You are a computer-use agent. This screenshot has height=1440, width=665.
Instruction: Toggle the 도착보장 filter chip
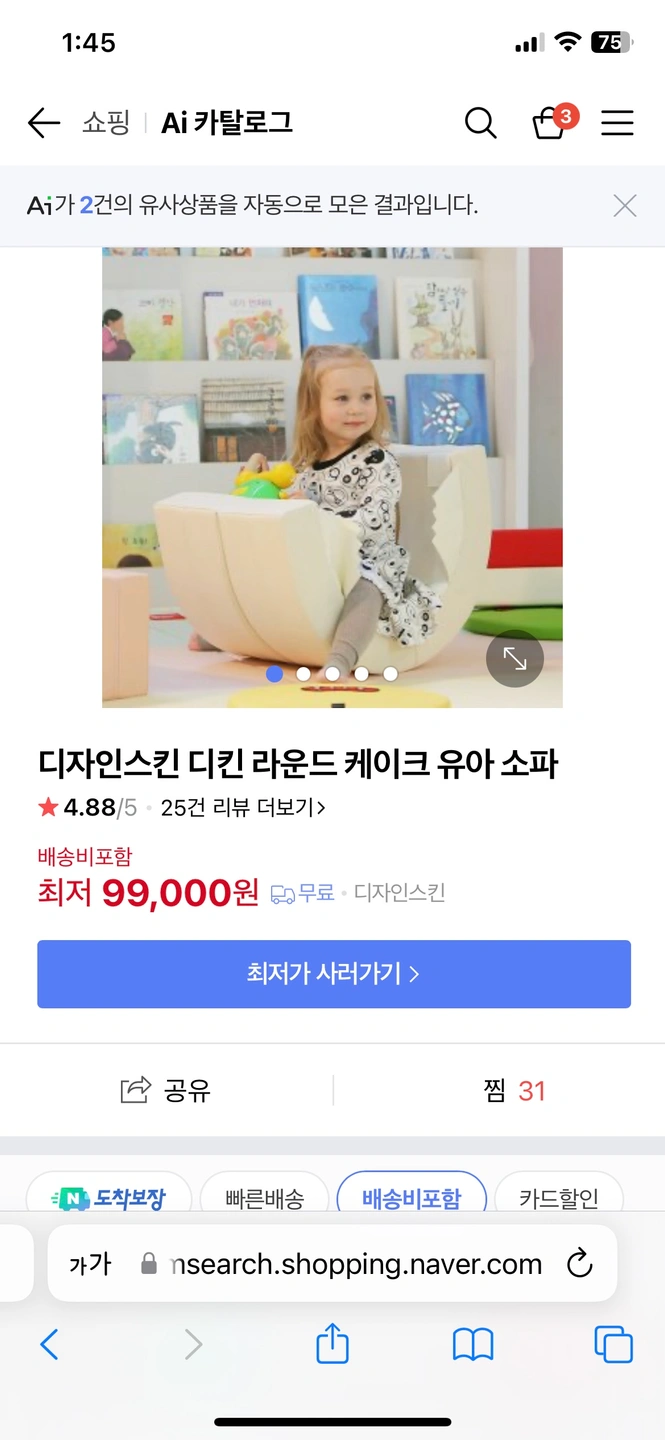108,1198
